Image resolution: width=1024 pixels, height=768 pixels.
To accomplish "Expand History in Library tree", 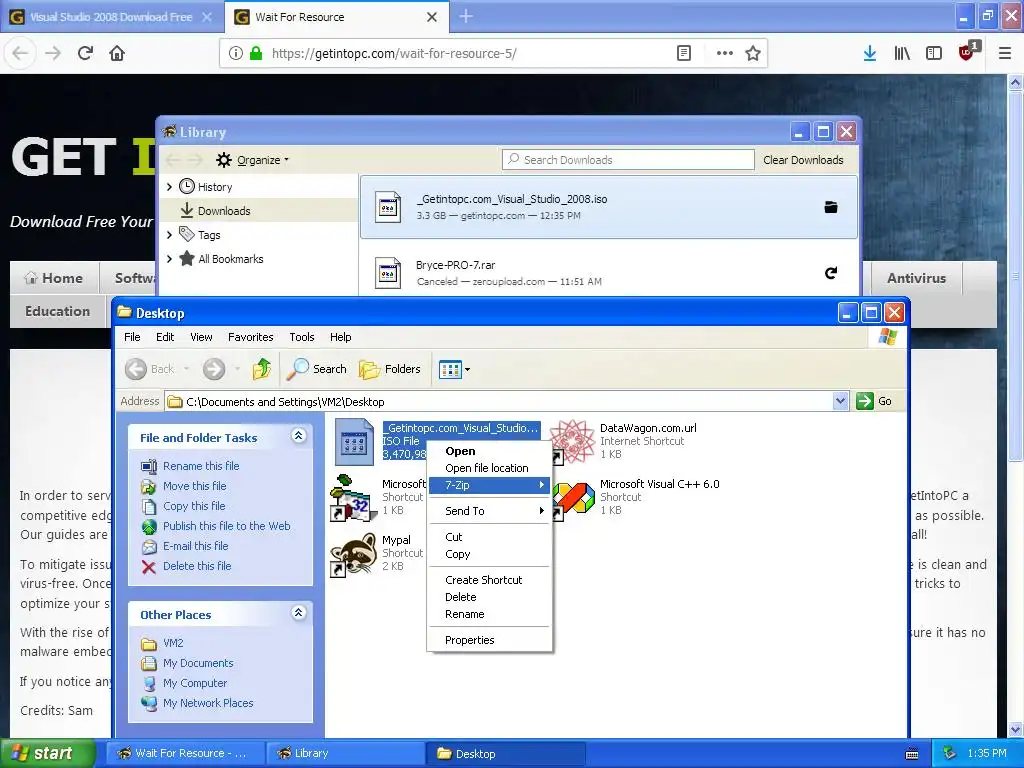I will click(x=170, y=187).
